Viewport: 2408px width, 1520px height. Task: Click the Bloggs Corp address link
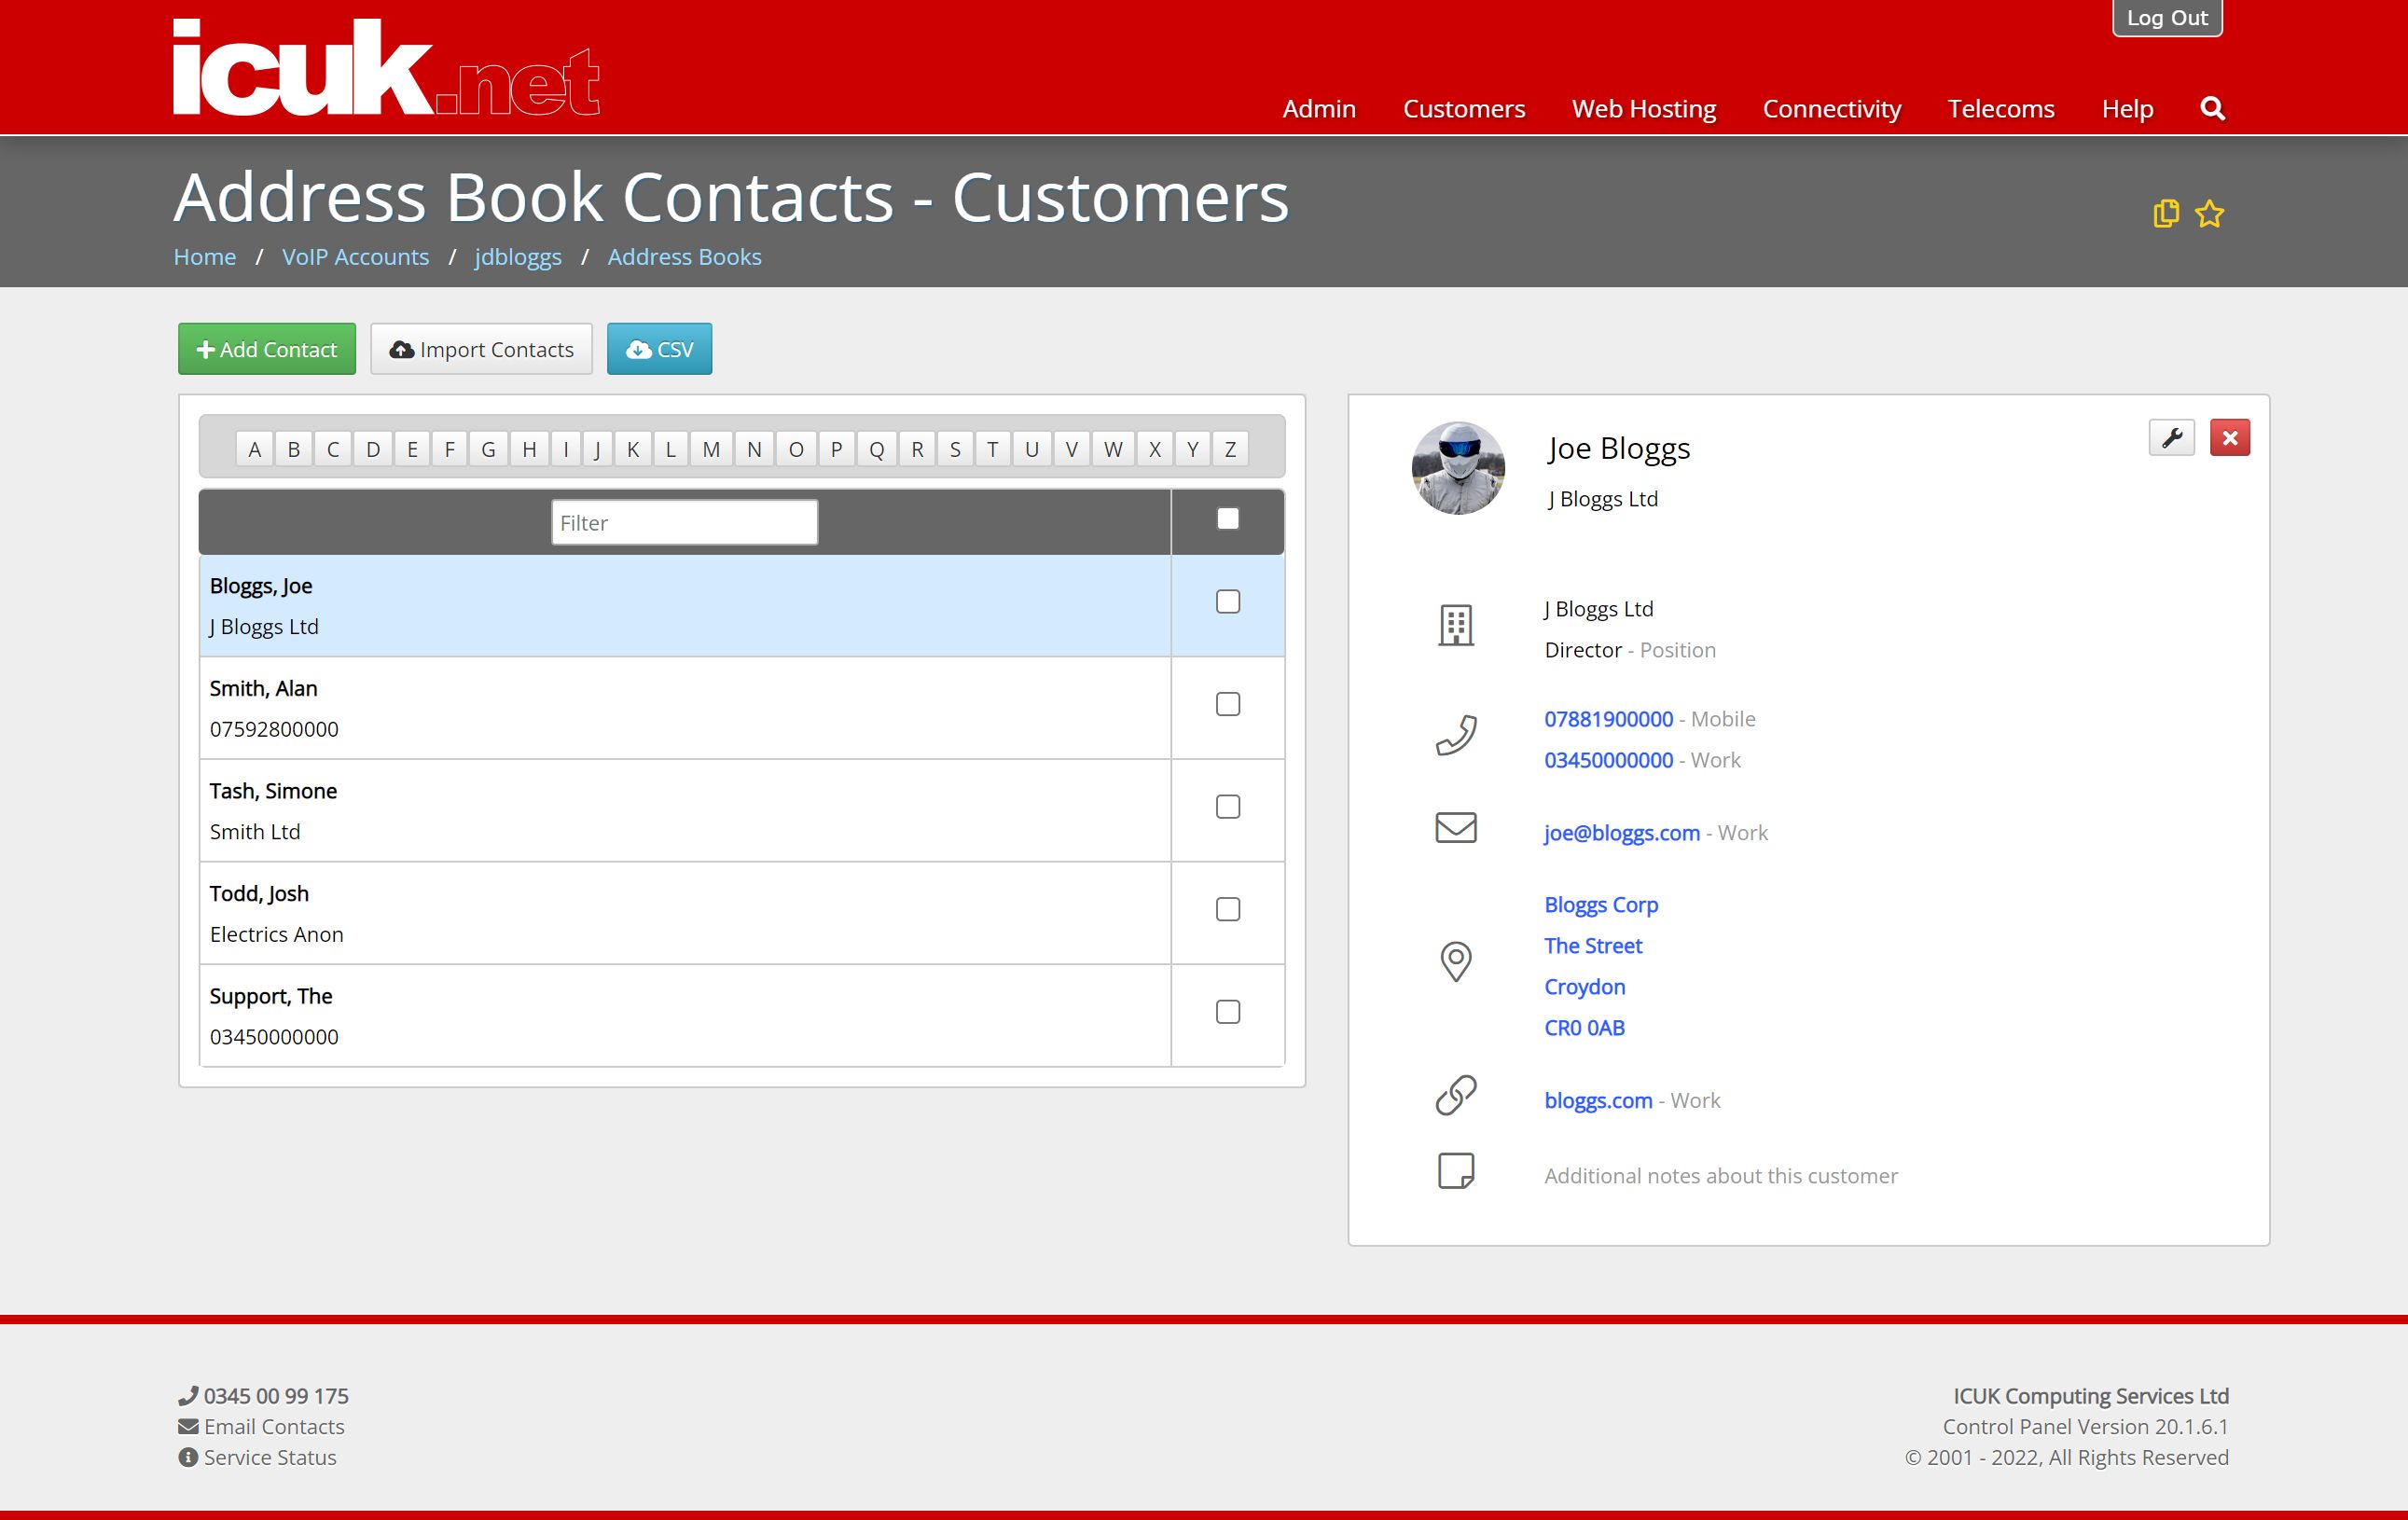pos(1601,905)
